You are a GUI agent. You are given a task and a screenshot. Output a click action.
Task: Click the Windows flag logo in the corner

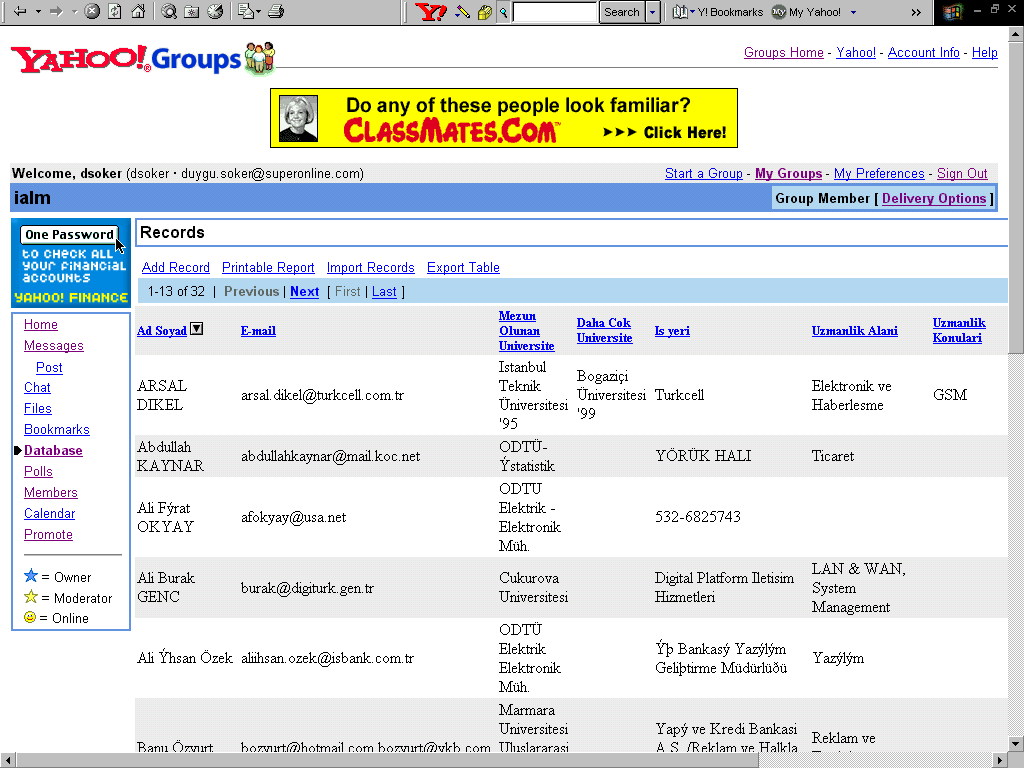953,12
